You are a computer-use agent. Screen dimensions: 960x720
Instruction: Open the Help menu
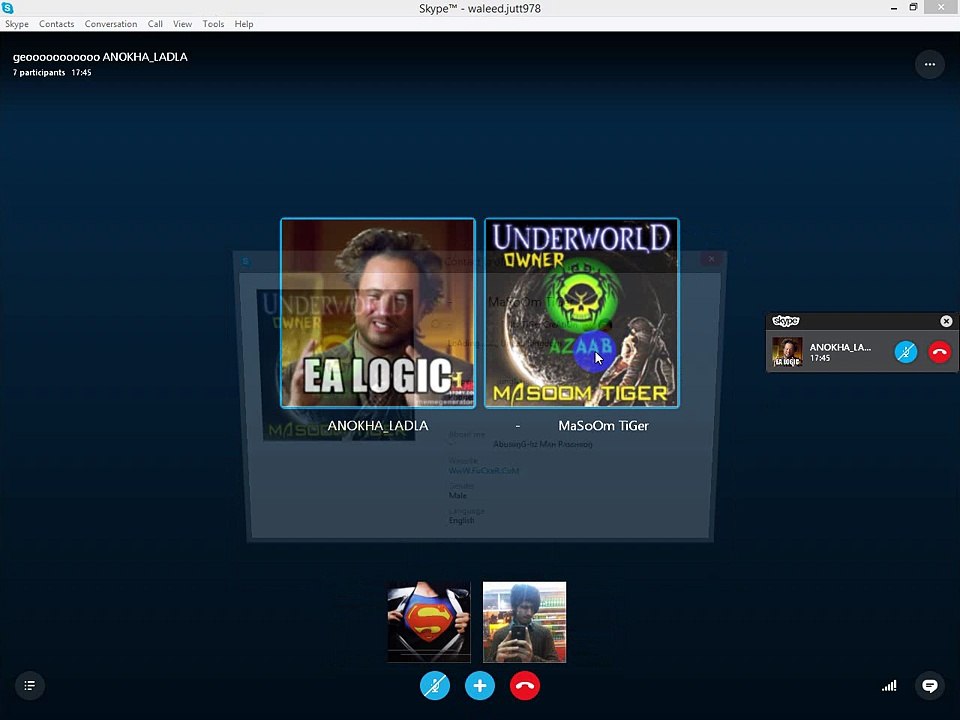click(244, 24)
